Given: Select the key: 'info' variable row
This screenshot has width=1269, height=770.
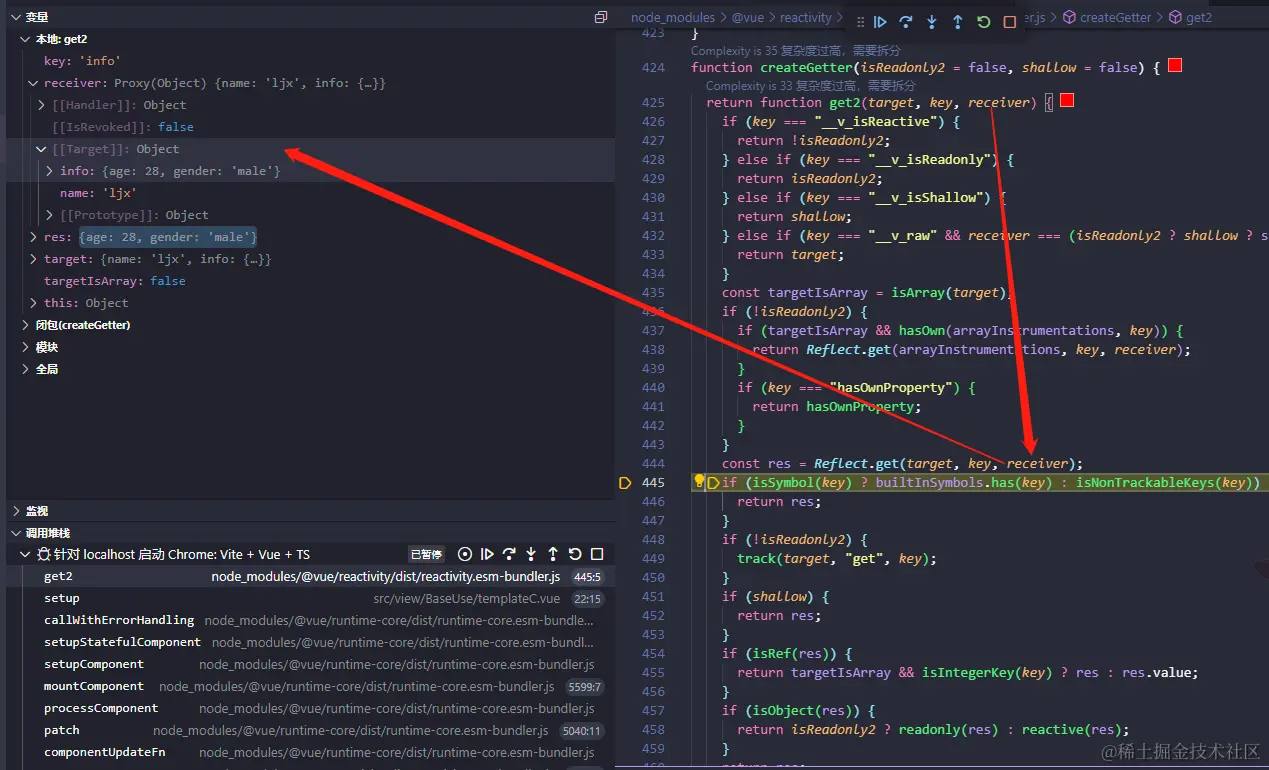Looking at the screenshot, I should (x=310, y=61).
